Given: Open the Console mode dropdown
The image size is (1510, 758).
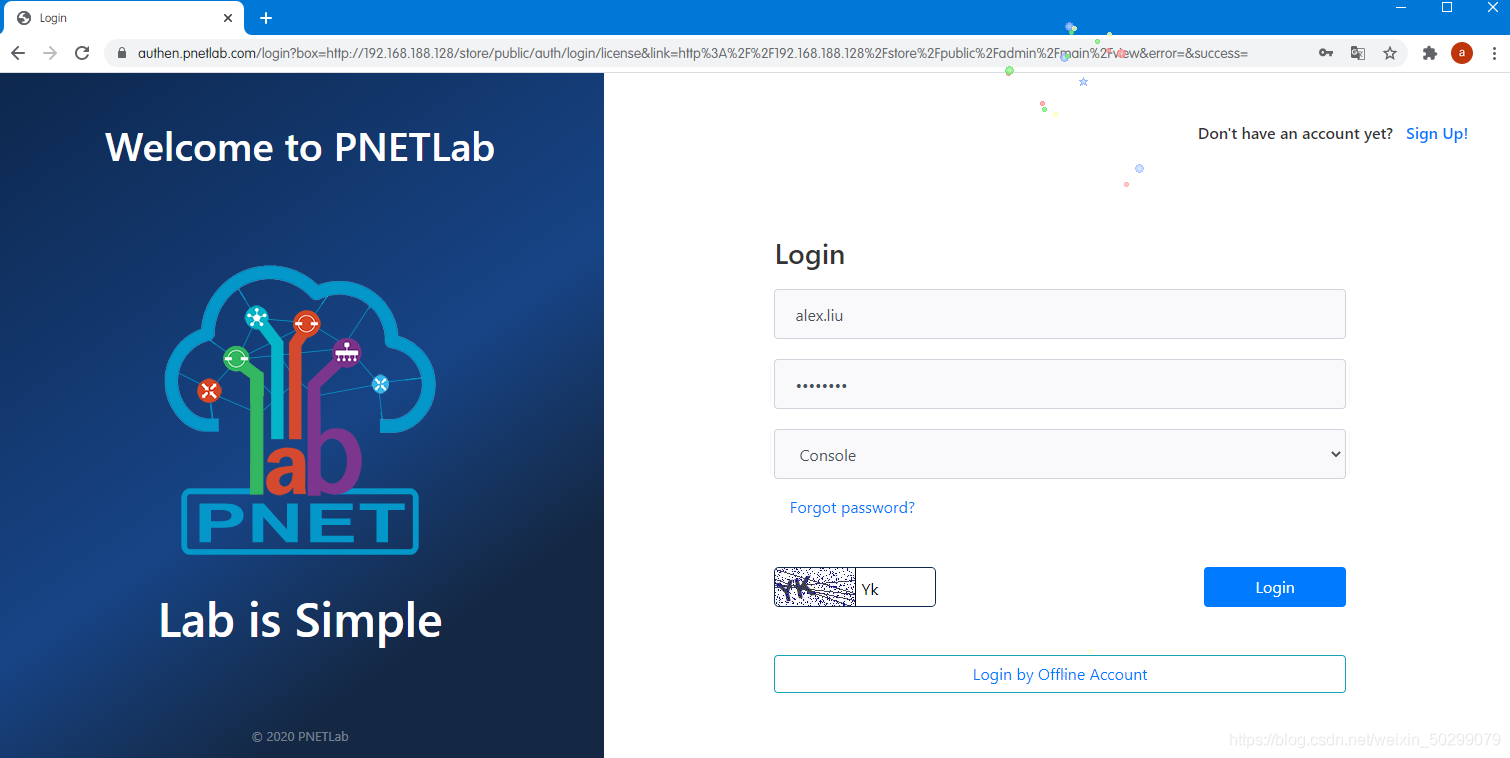Looking at the screenshot, I should [1060, 454].
